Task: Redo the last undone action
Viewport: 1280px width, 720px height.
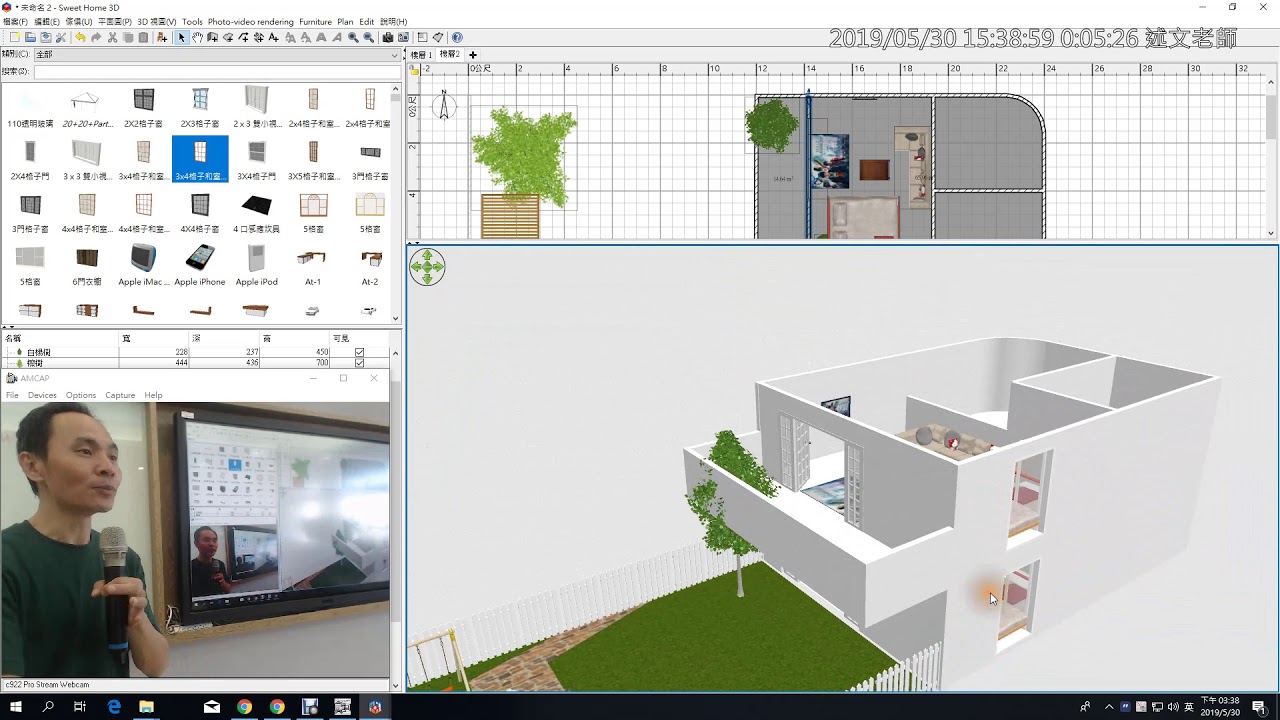Action: 96,37
